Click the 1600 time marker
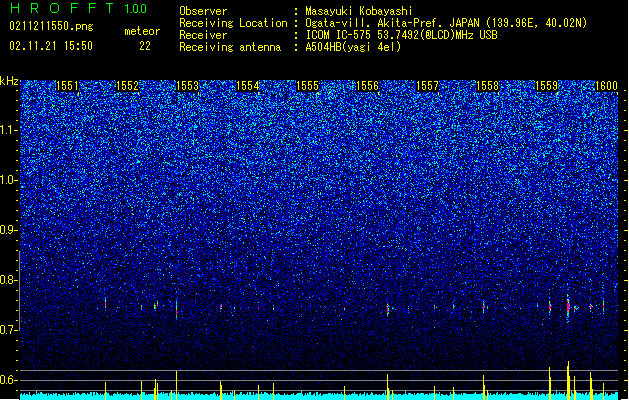Viewport: 629px width, 400px height. (x=606, y=86)
